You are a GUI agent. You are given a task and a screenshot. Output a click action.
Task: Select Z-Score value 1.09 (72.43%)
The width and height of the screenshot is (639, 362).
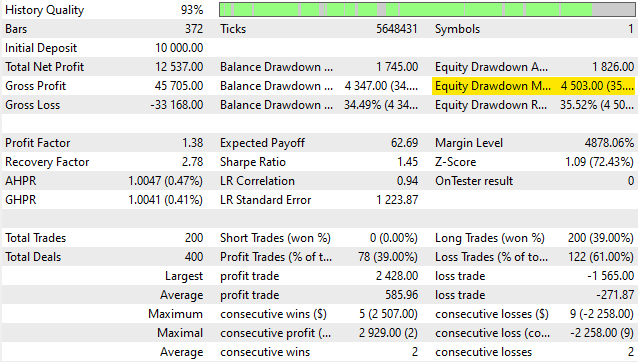[x=599, y=162]
